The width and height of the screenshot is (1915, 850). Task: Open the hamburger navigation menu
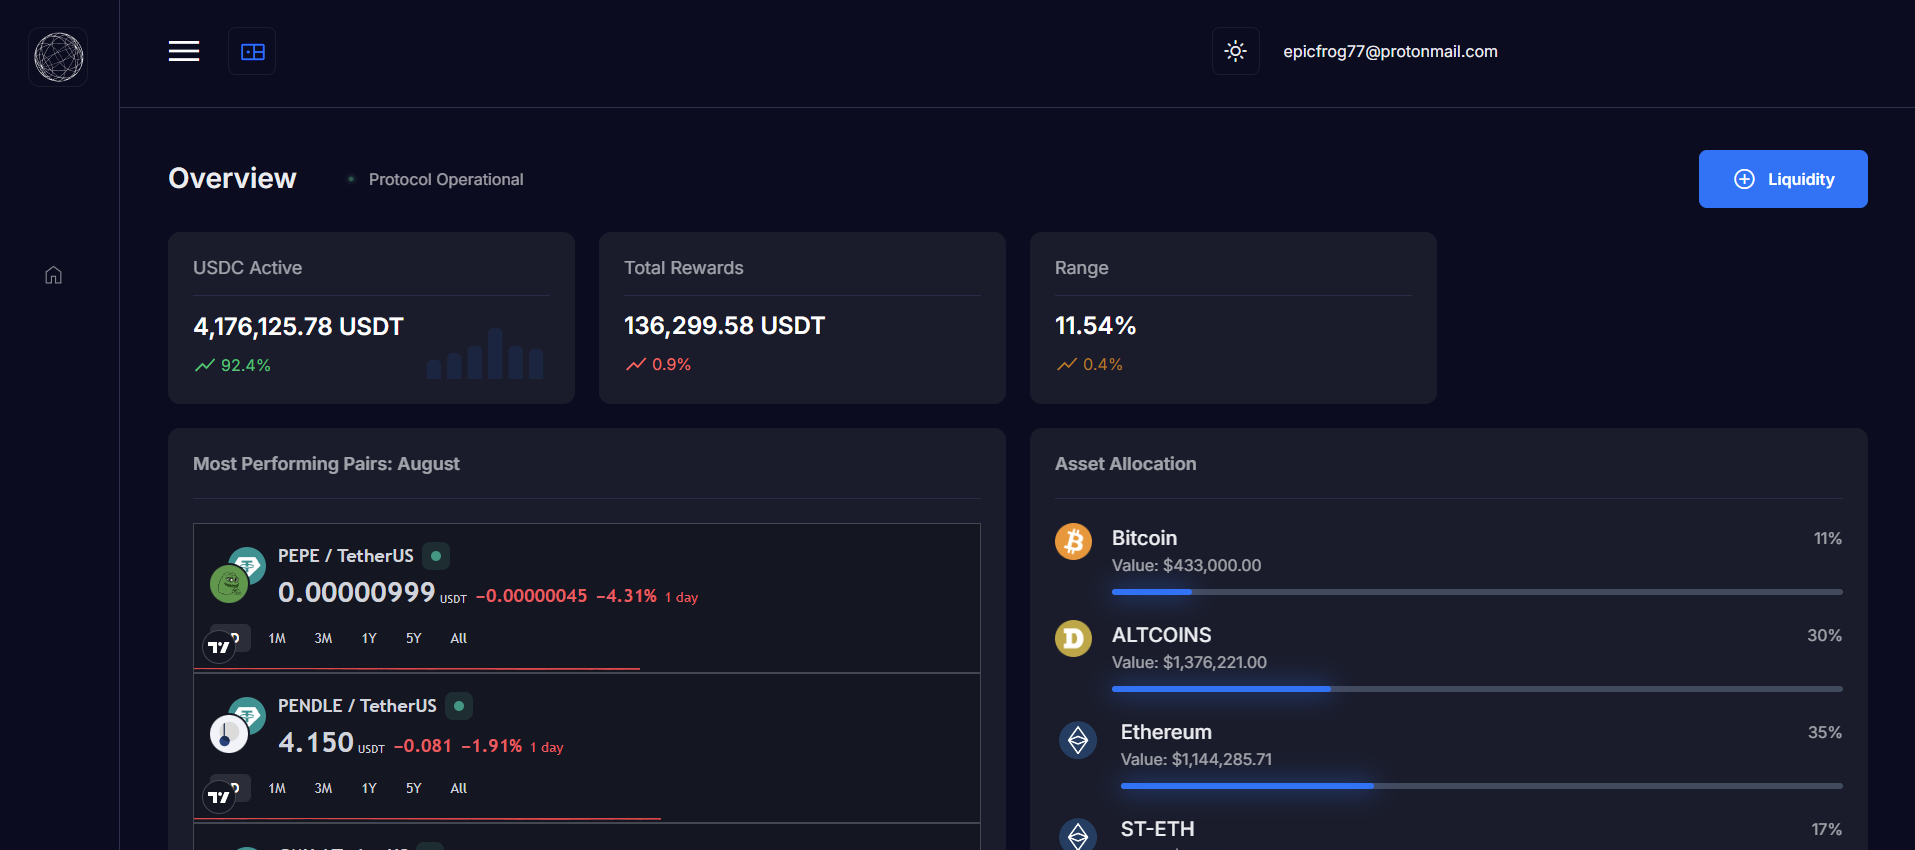click(184, 51)
